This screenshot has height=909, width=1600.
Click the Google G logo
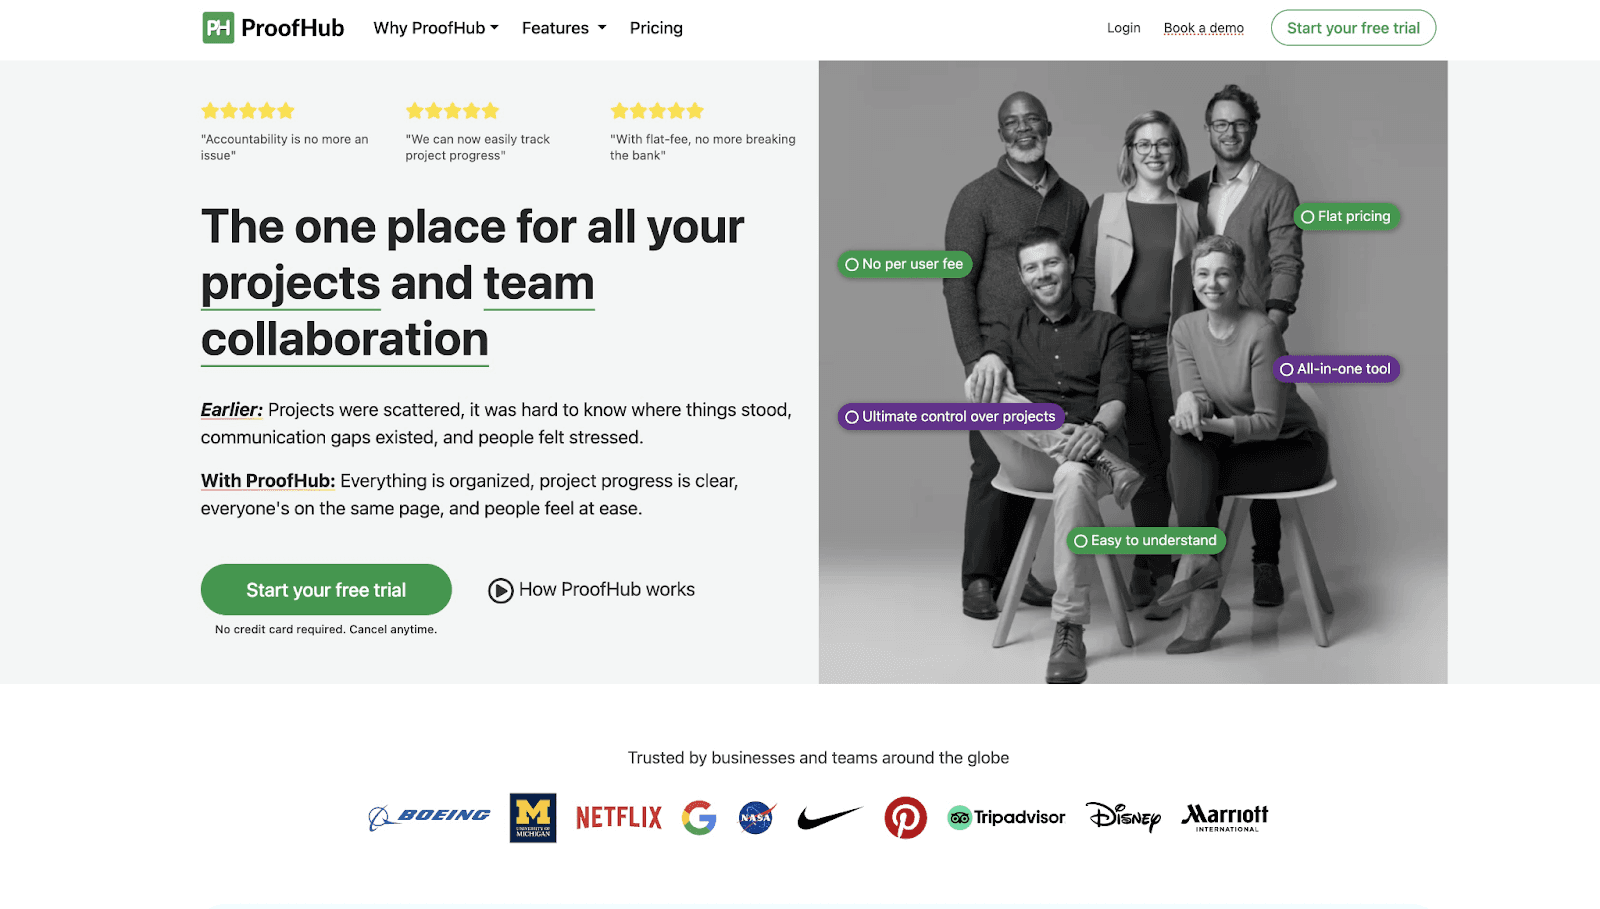(x=699, y=818)
